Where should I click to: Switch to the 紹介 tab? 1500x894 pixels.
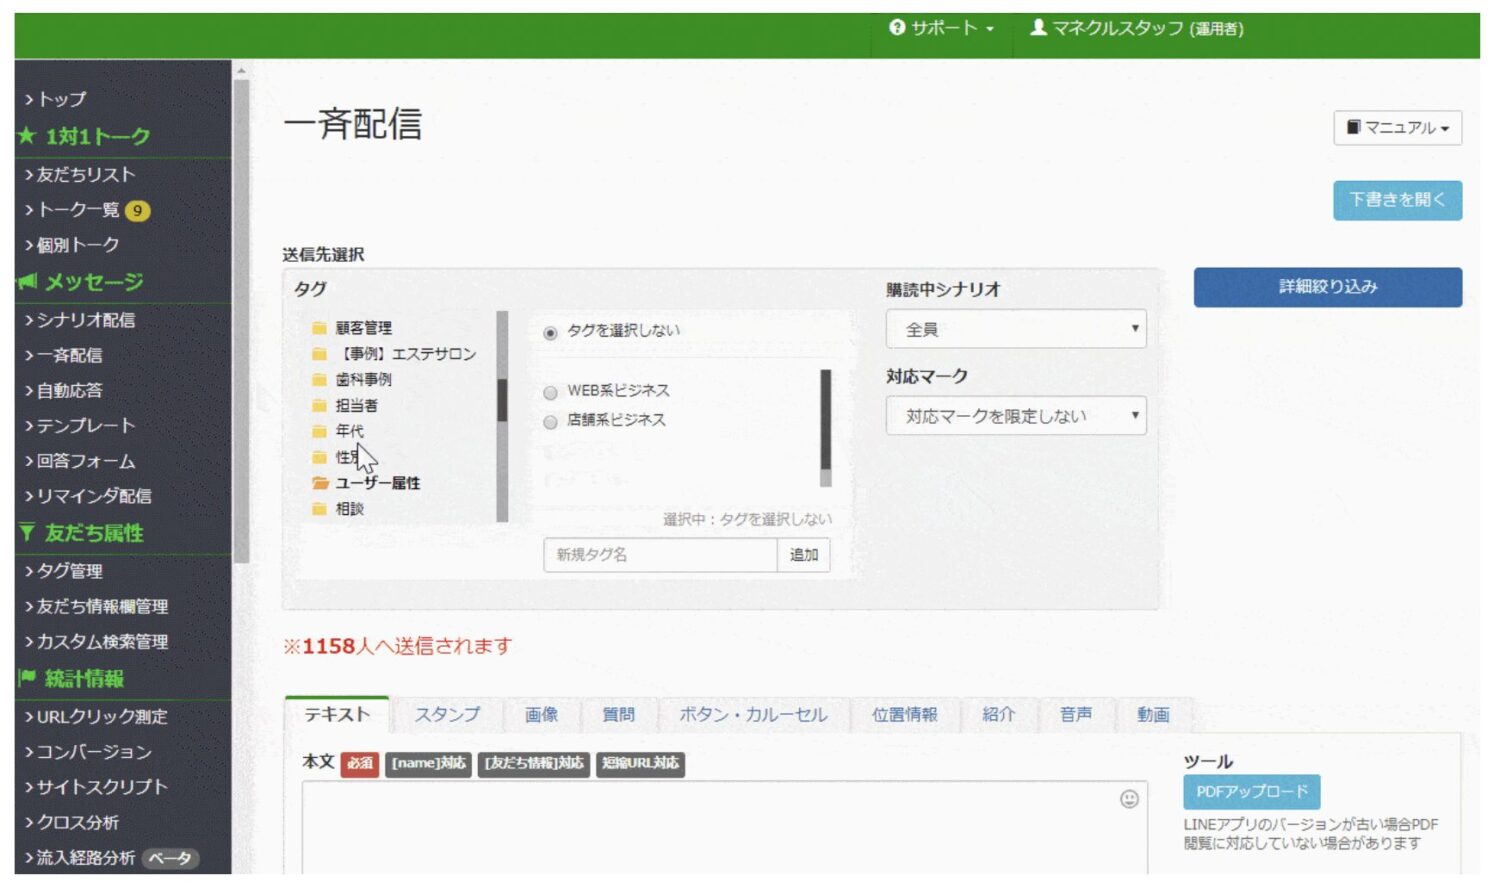pos(998,715)
